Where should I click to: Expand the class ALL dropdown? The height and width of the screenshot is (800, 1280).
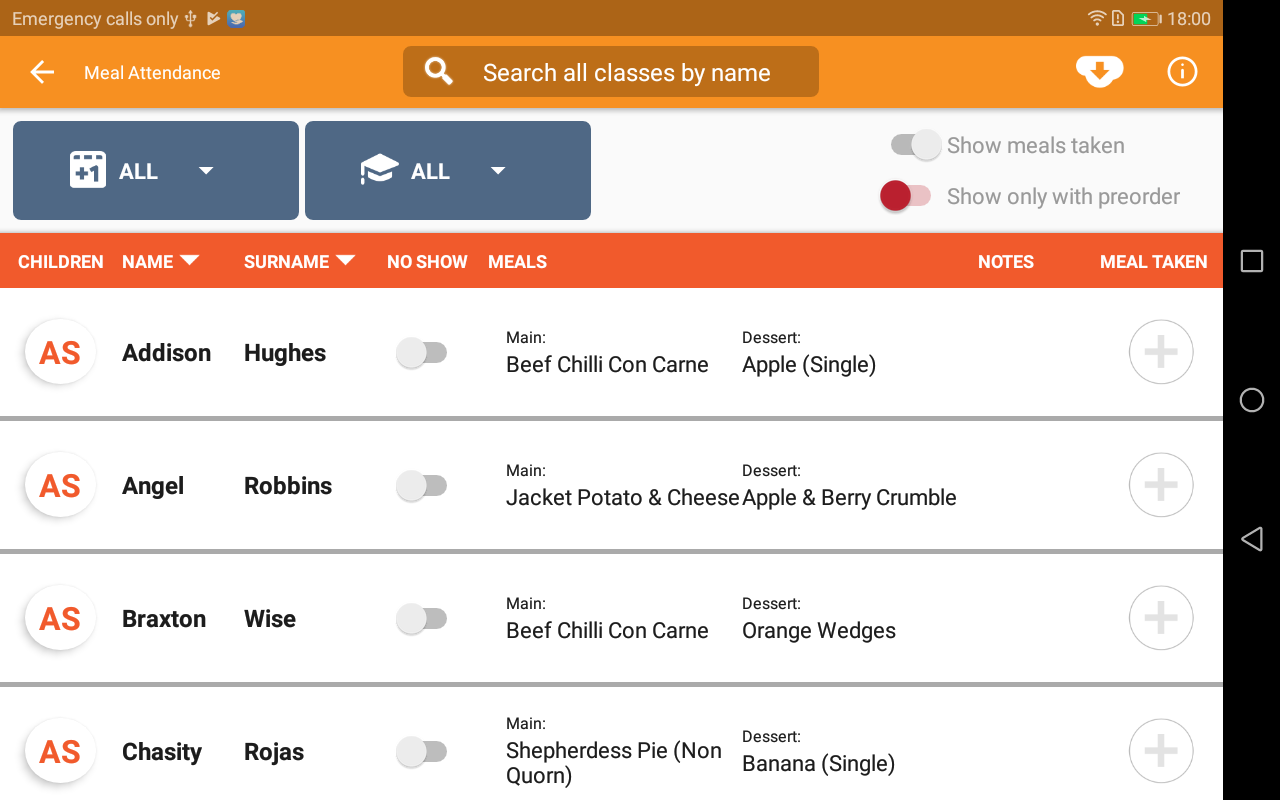[x=448, y=171]
